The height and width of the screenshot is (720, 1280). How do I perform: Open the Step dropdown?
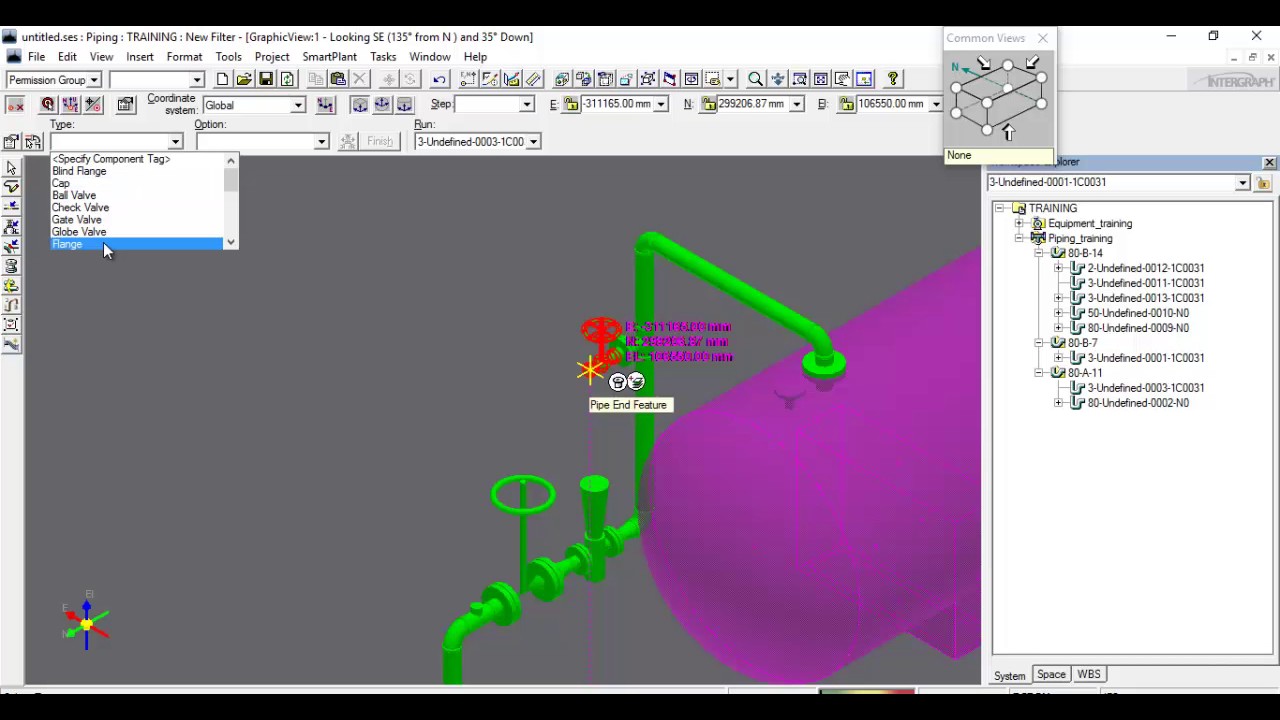(527, 104)
